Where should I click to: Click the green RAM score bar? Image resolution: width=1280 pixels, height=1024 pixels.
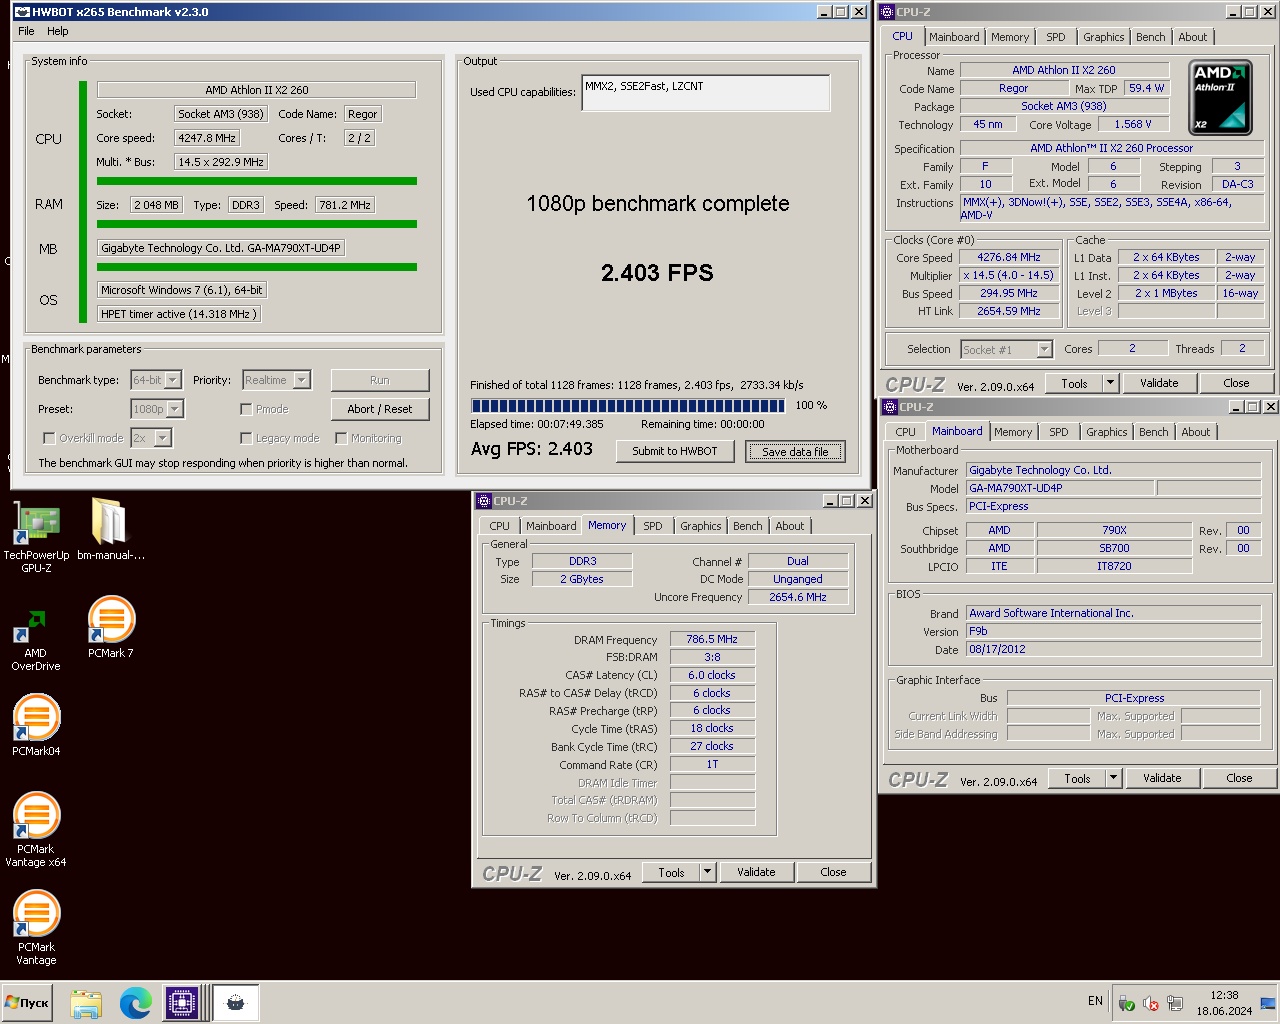[x=257, y=224]
